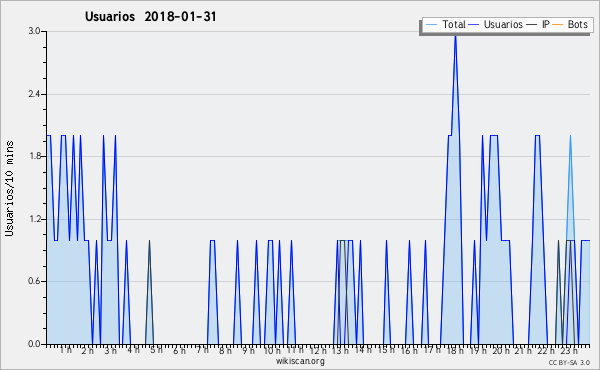Click the light blue Total legend line

tap(431, 25)
